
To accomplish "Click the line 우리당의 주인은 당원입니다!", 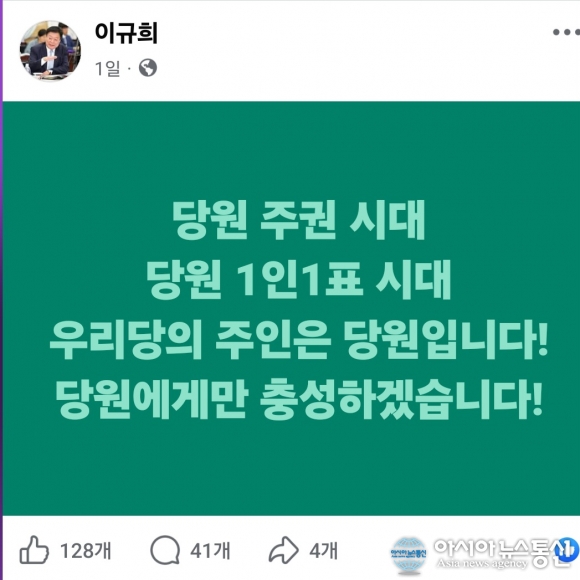I will (x=299, y=339).
